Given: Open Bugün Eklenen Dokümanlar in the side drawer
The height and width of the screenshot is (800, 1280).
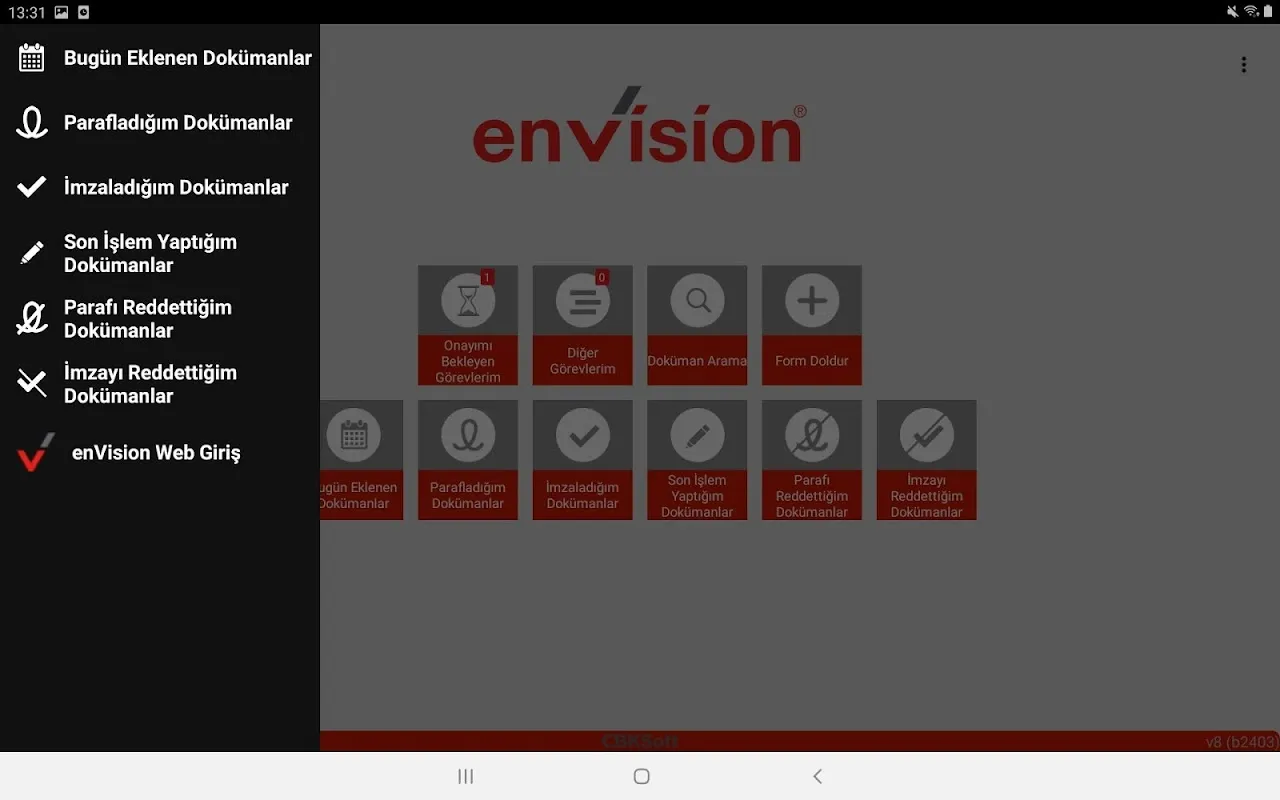Looking at the screenshot, I should [x=160, y=58].
